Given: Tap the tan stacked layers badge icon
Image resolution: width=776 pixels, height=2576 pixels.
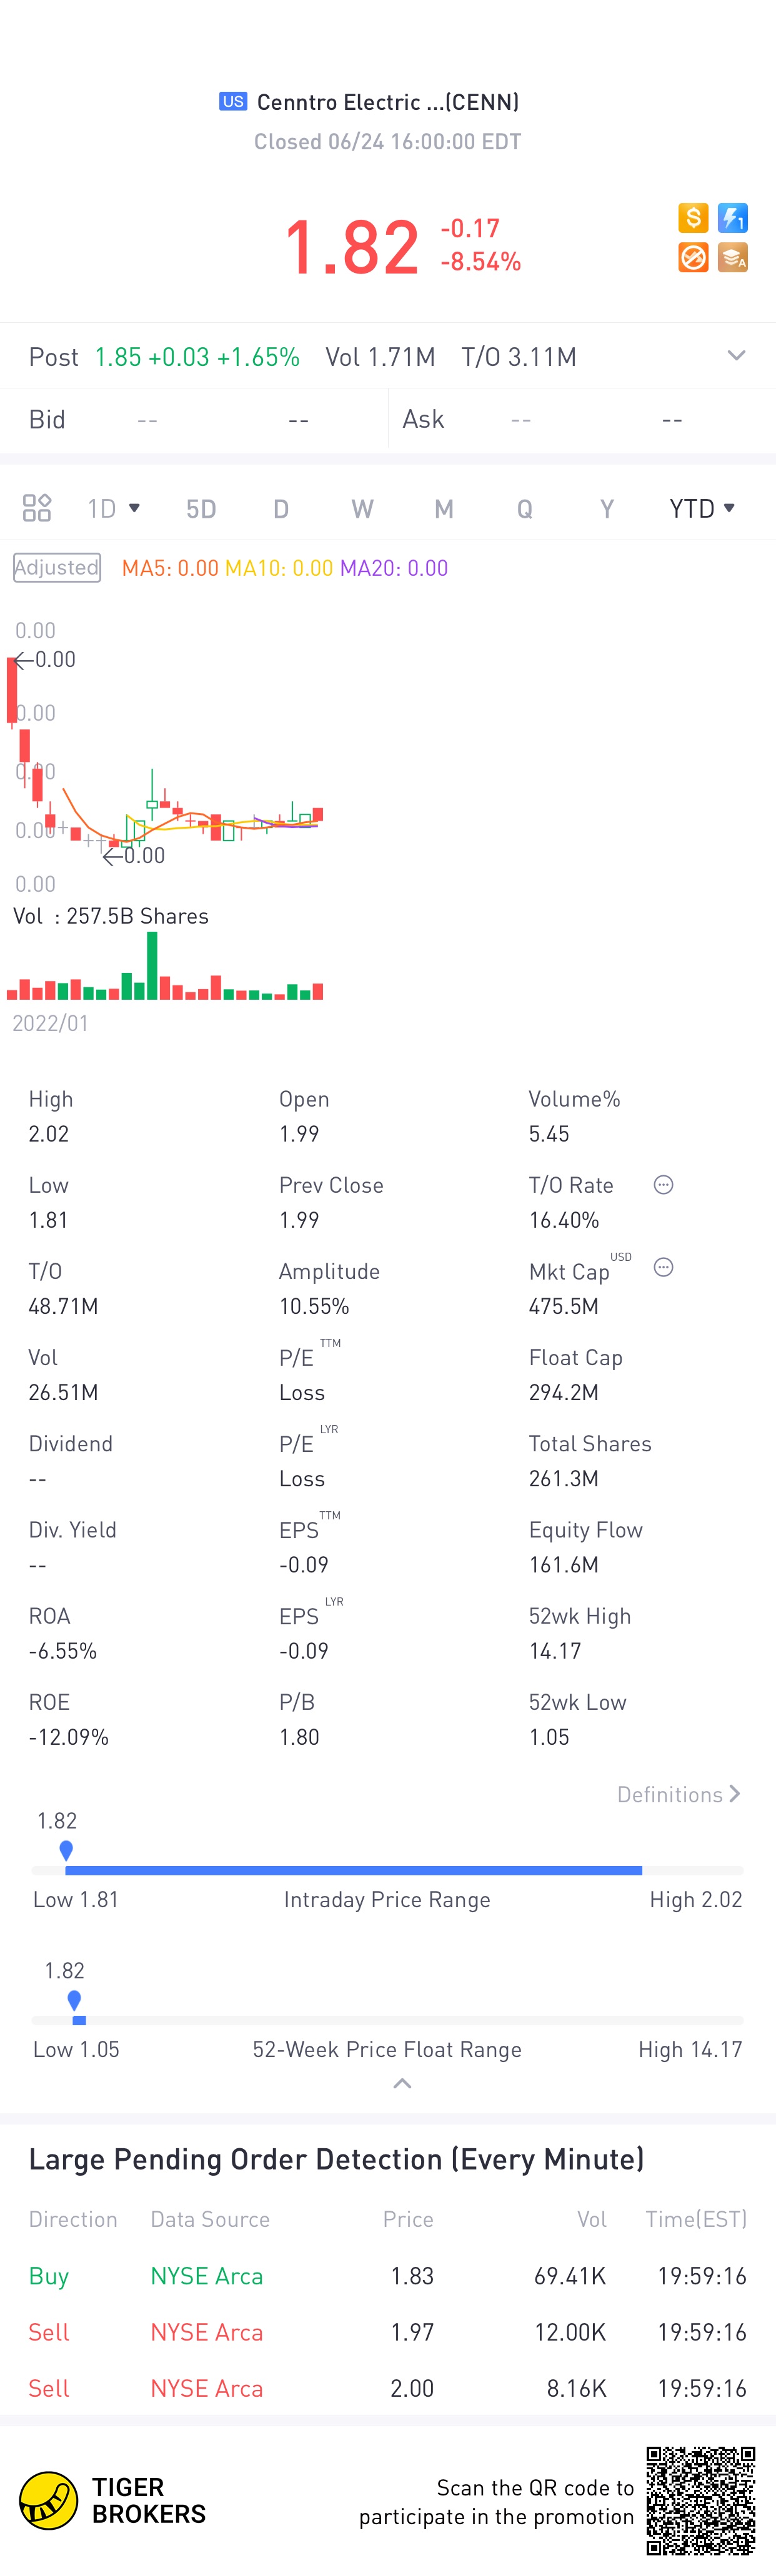Looking at the screenshot, I should coord(733,257).
